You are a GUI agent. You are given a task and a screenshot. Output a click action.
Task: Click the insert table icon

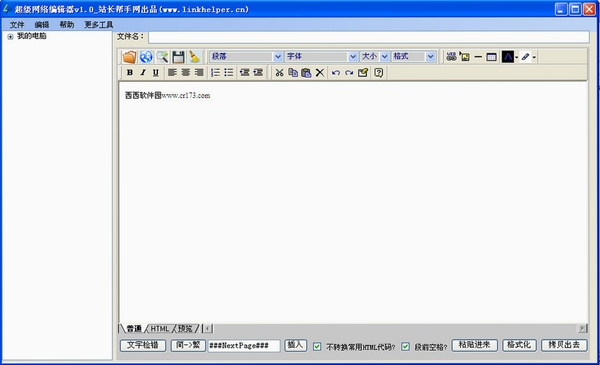(491, 57)
